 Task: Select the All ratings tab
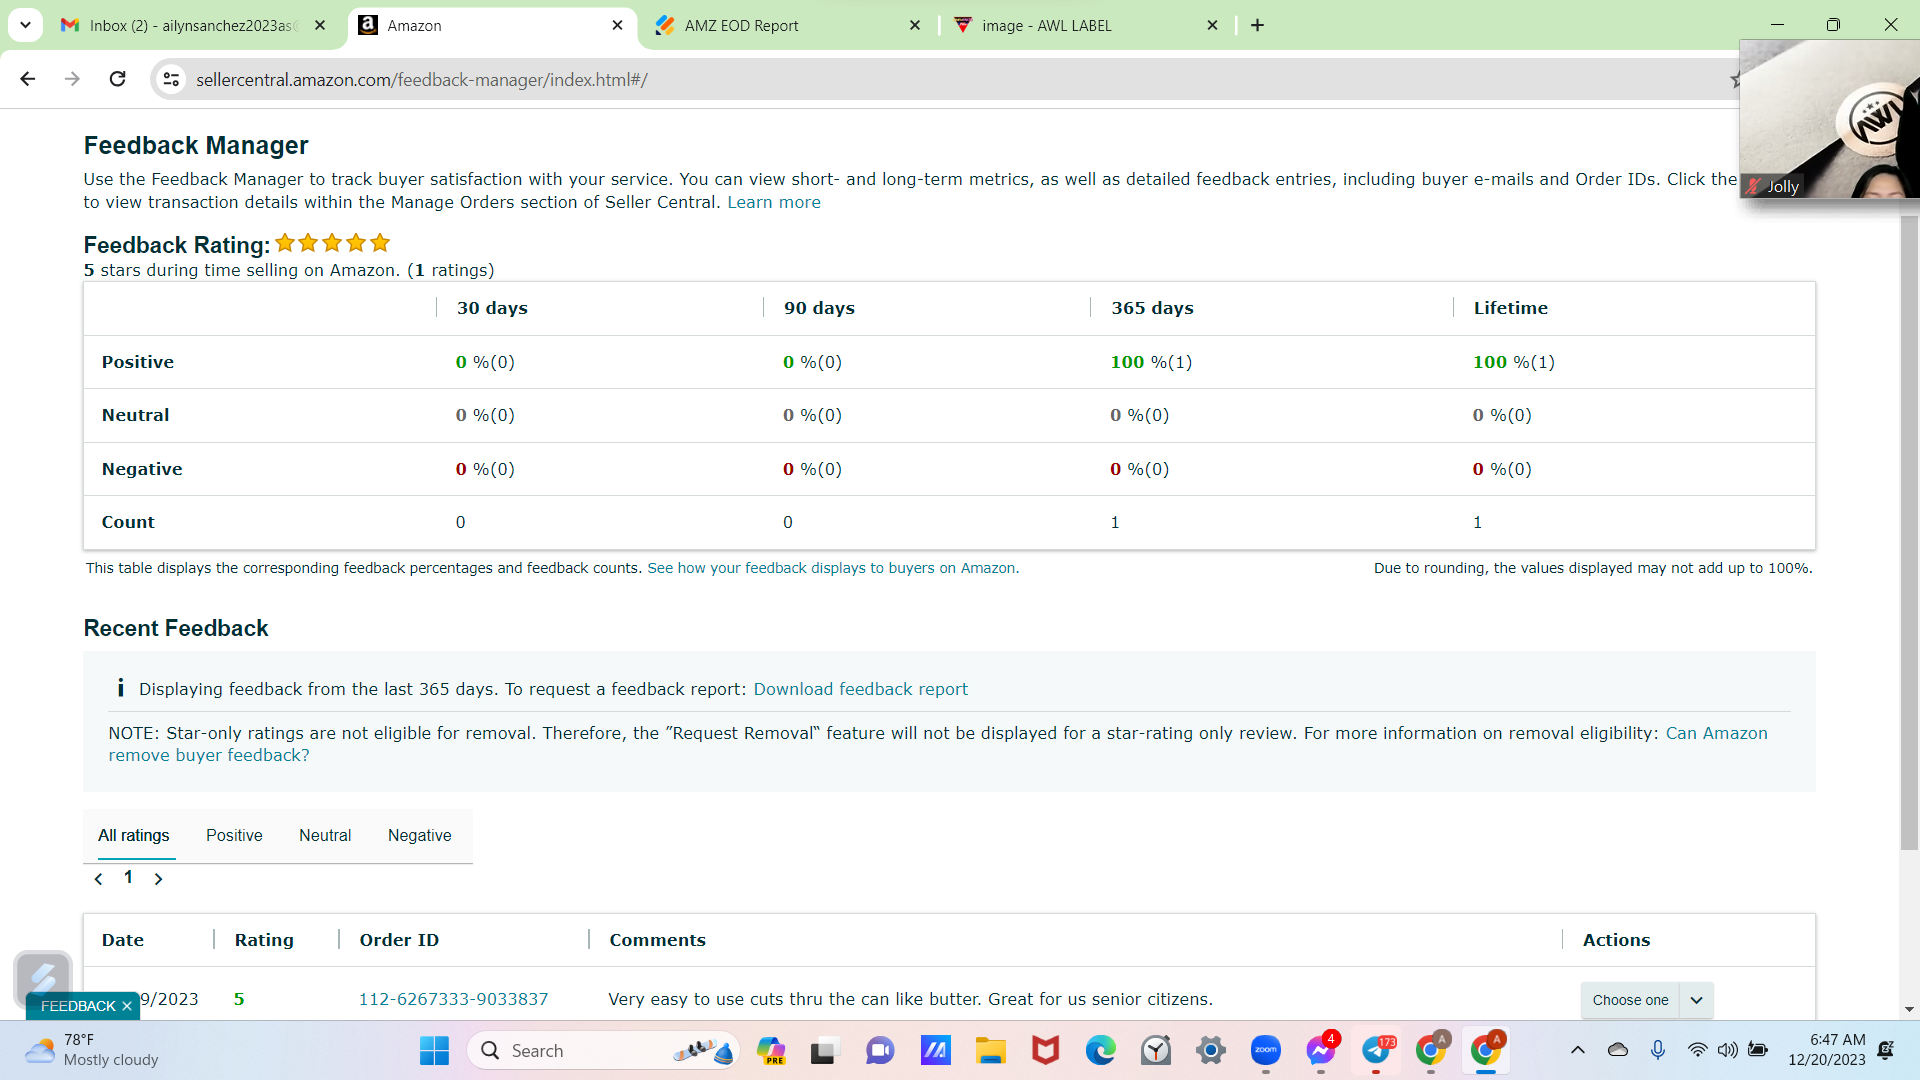[x=134, y=836]
